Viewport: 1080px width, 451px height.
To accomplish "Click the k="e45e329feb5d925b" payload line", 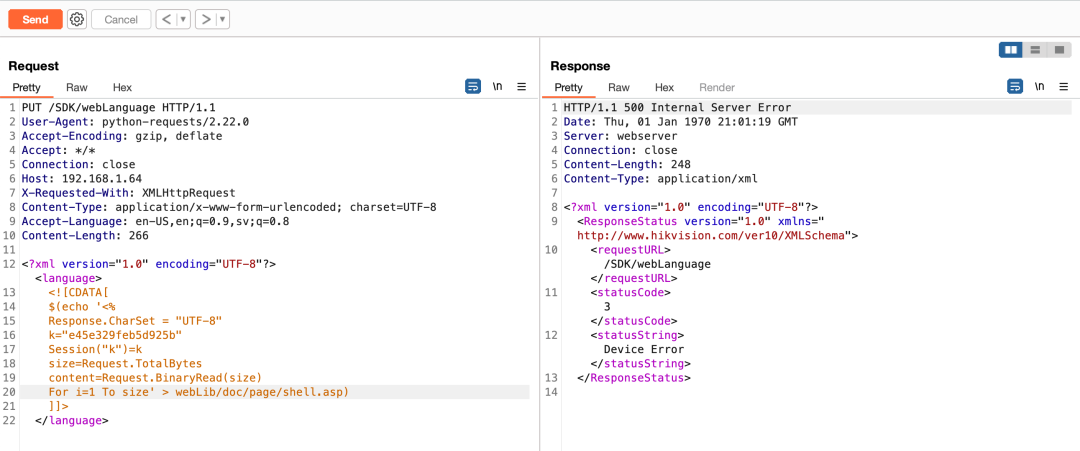I will [x=114, y=335].
